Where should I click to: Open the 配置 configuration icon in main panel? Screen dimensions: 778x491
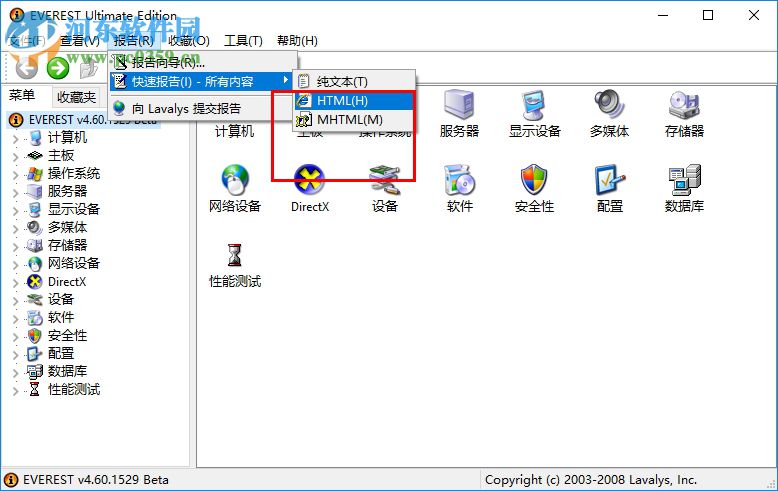pos(609,180)
